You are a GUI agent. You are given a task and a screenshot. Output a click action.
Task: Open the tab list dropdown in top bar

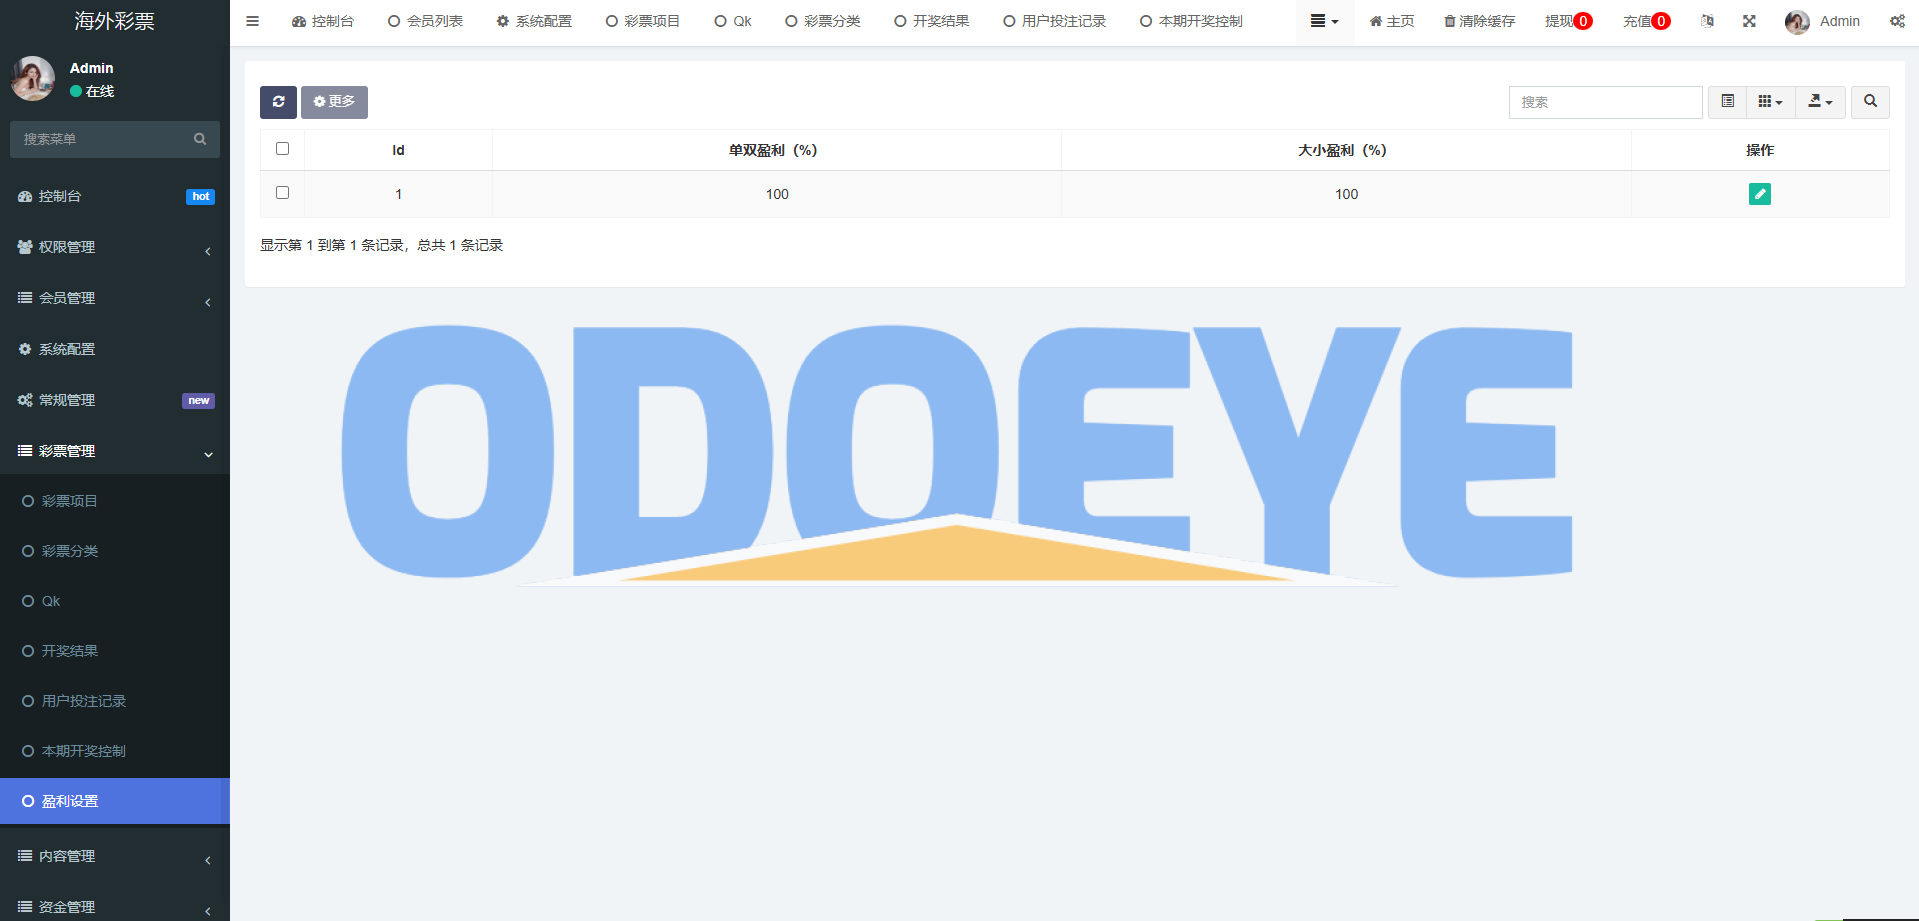(1324, 21)
